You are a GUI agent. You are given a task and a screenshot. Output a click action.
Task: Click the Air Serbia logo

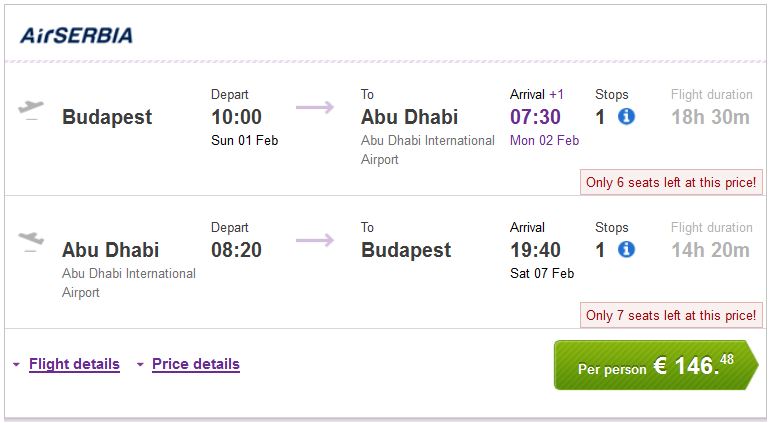77,35
